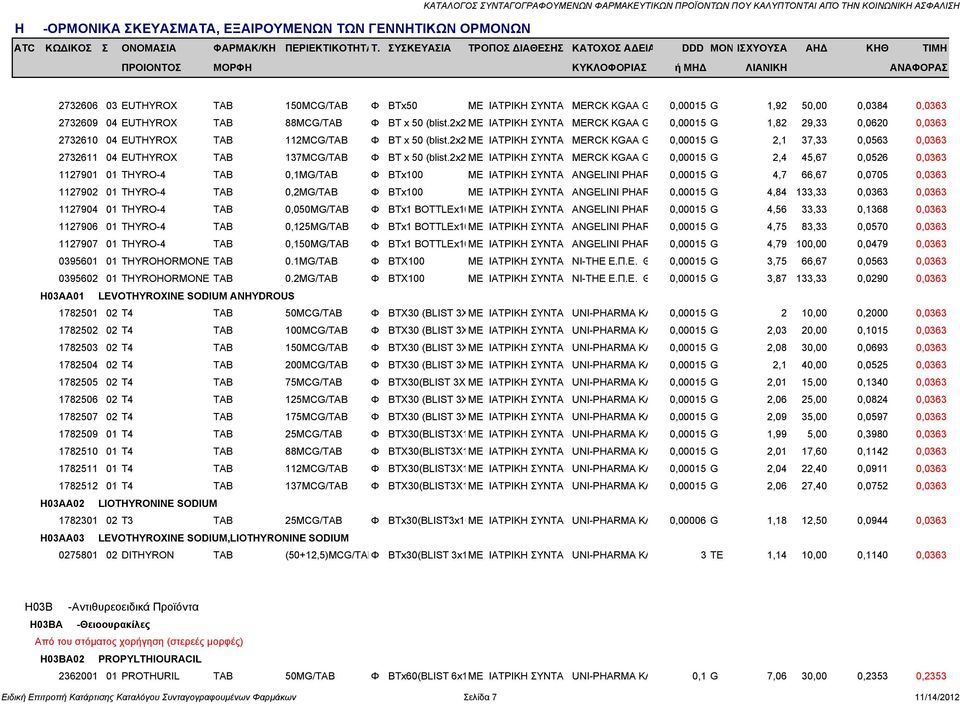Select the H03AA01 LEVOTHYROXINE SODIUM ANHYDROUS heading
The height and width of the screenshot is (704, 960).
coord(167,296)
